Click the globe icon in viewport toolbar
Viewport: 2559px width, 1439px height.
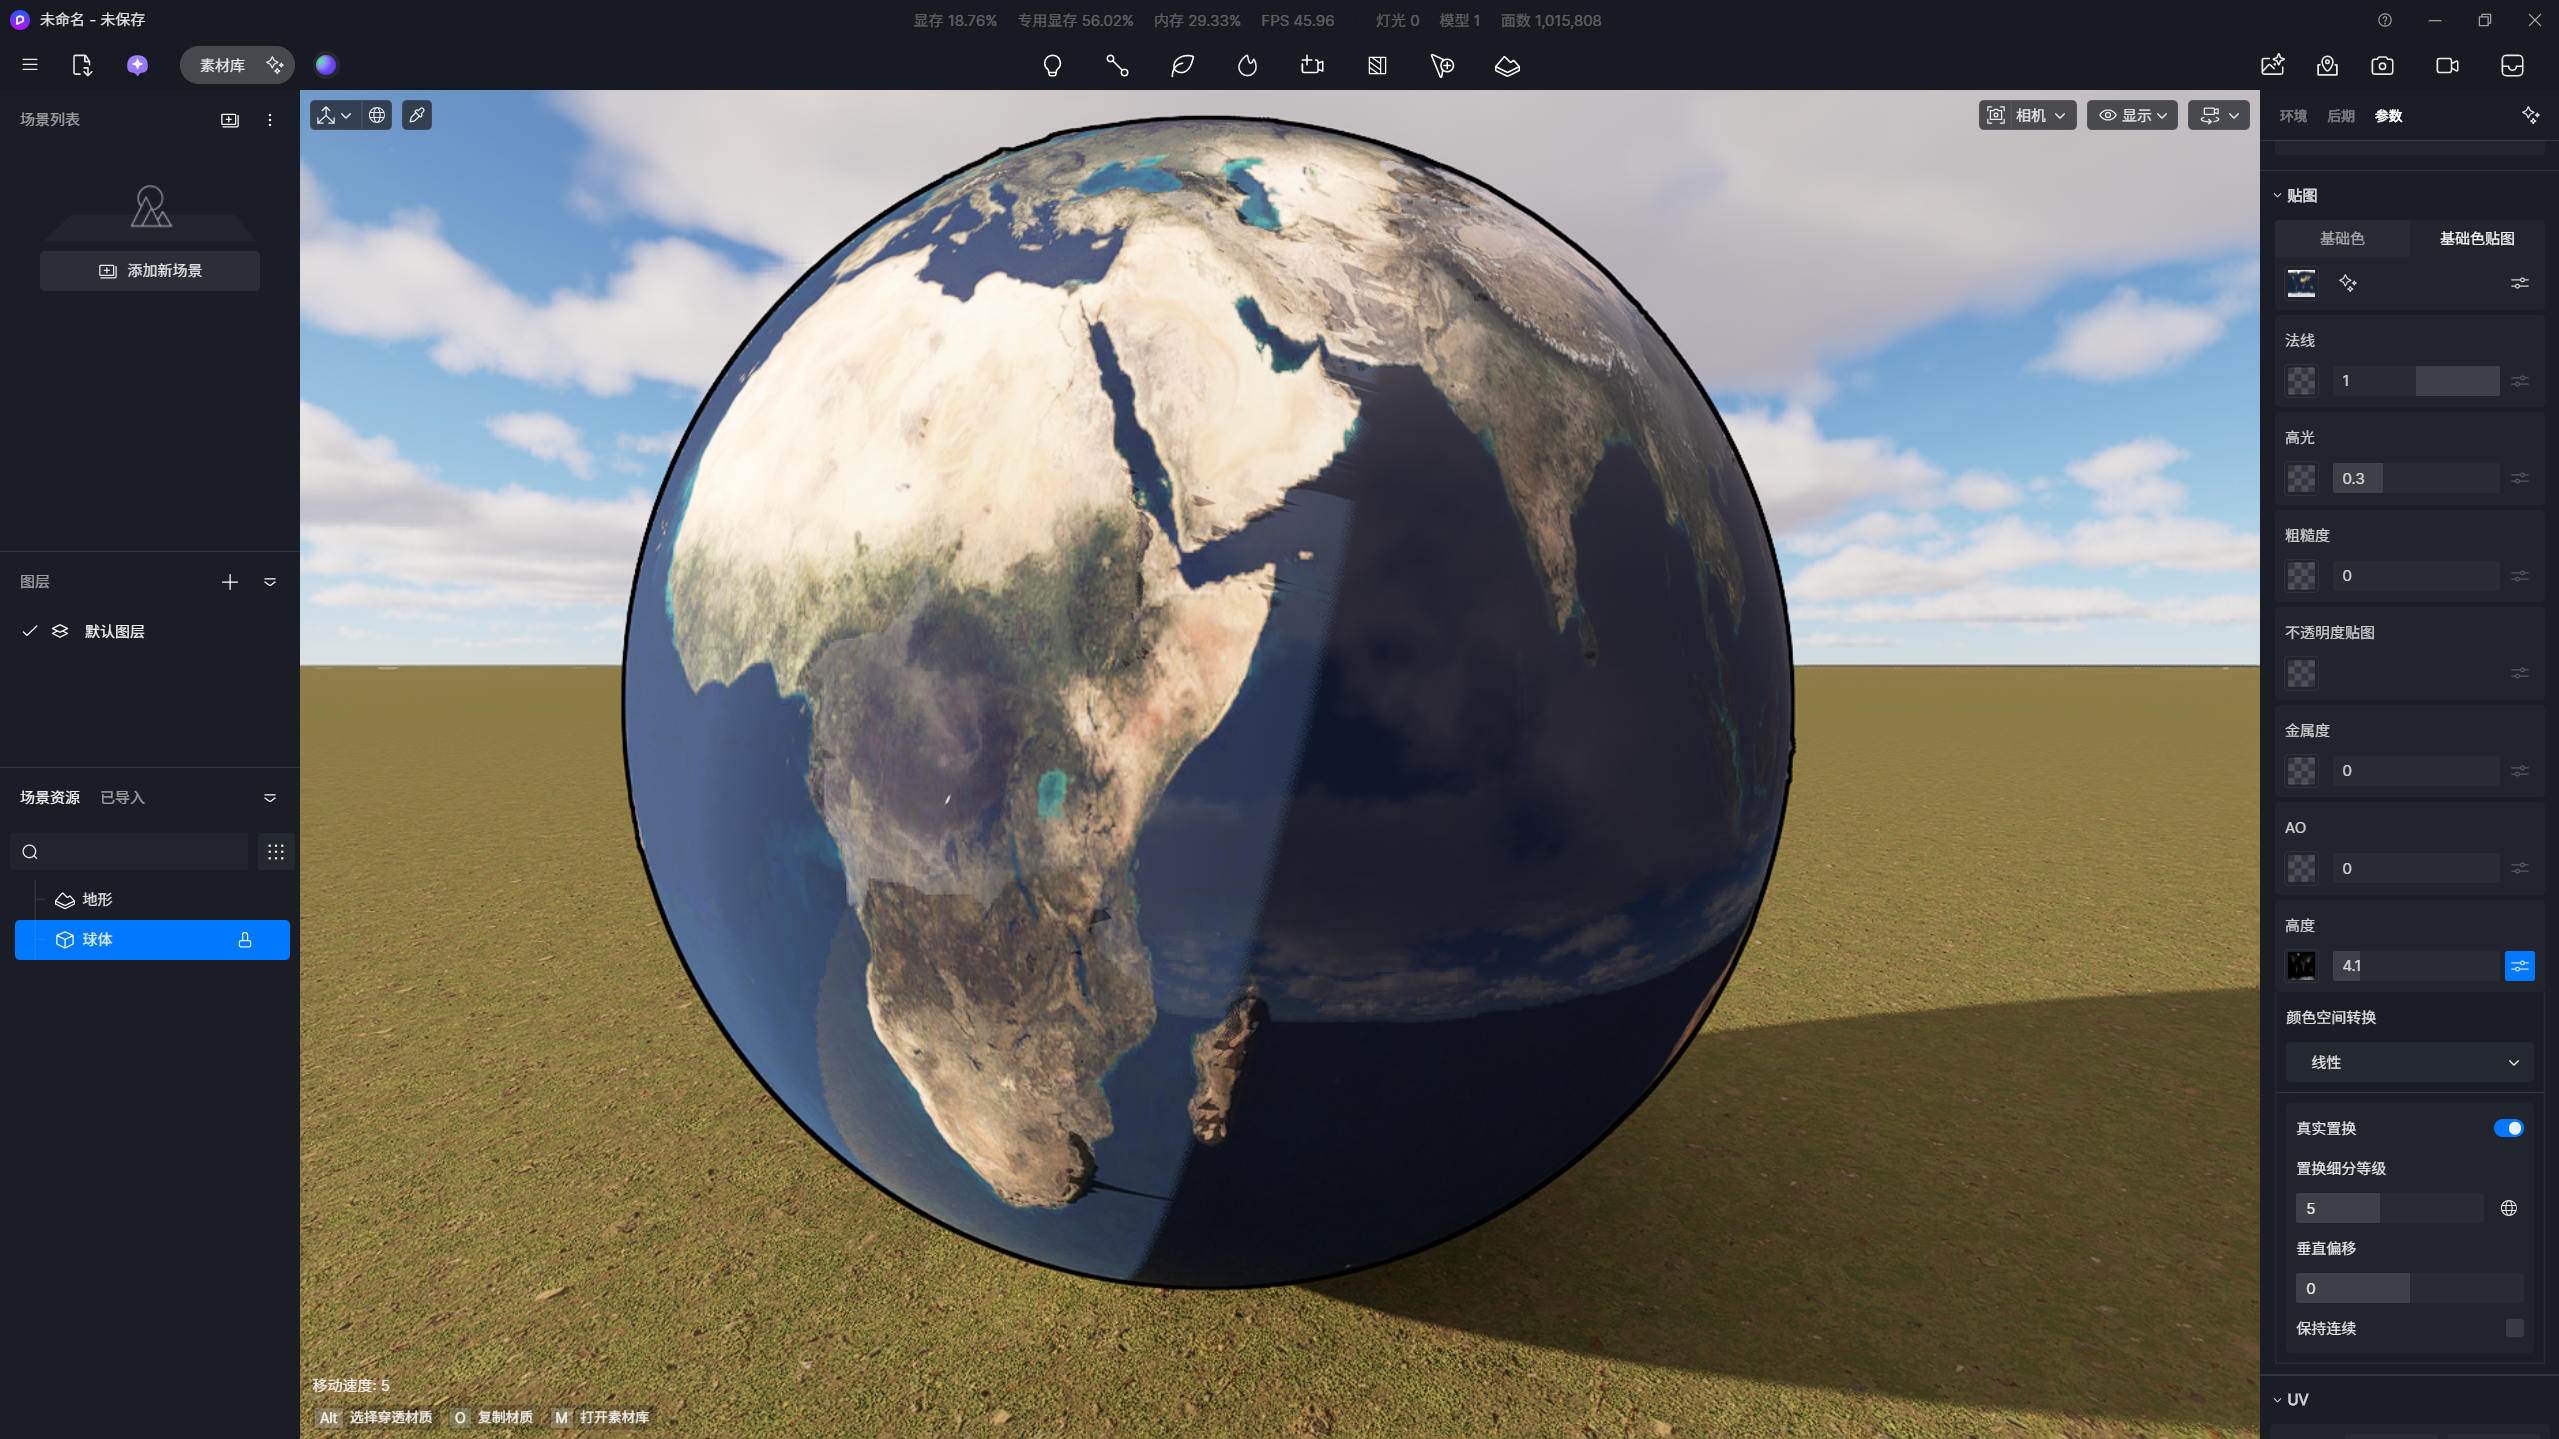[x=377, y=116]
